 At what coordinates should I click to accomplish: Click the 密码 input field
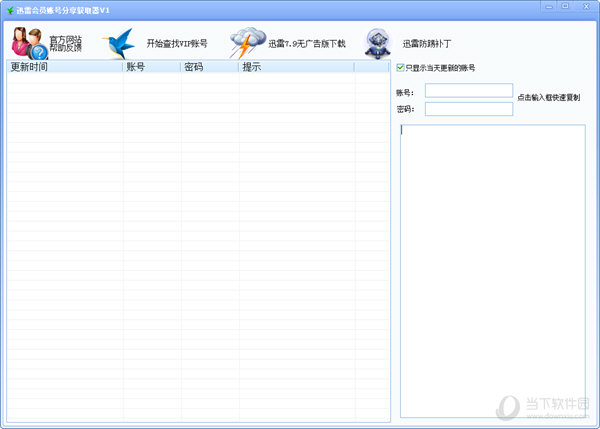pos(469,109)
